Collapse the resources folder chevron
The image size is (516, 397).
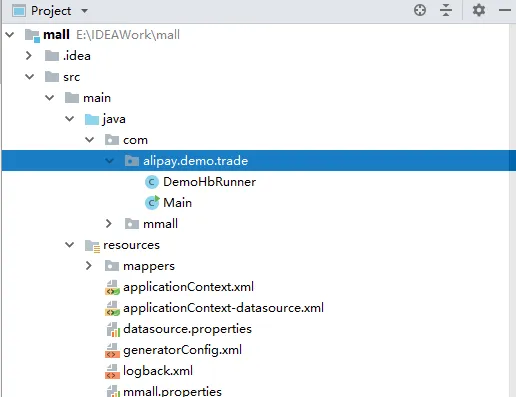[70, 245]
